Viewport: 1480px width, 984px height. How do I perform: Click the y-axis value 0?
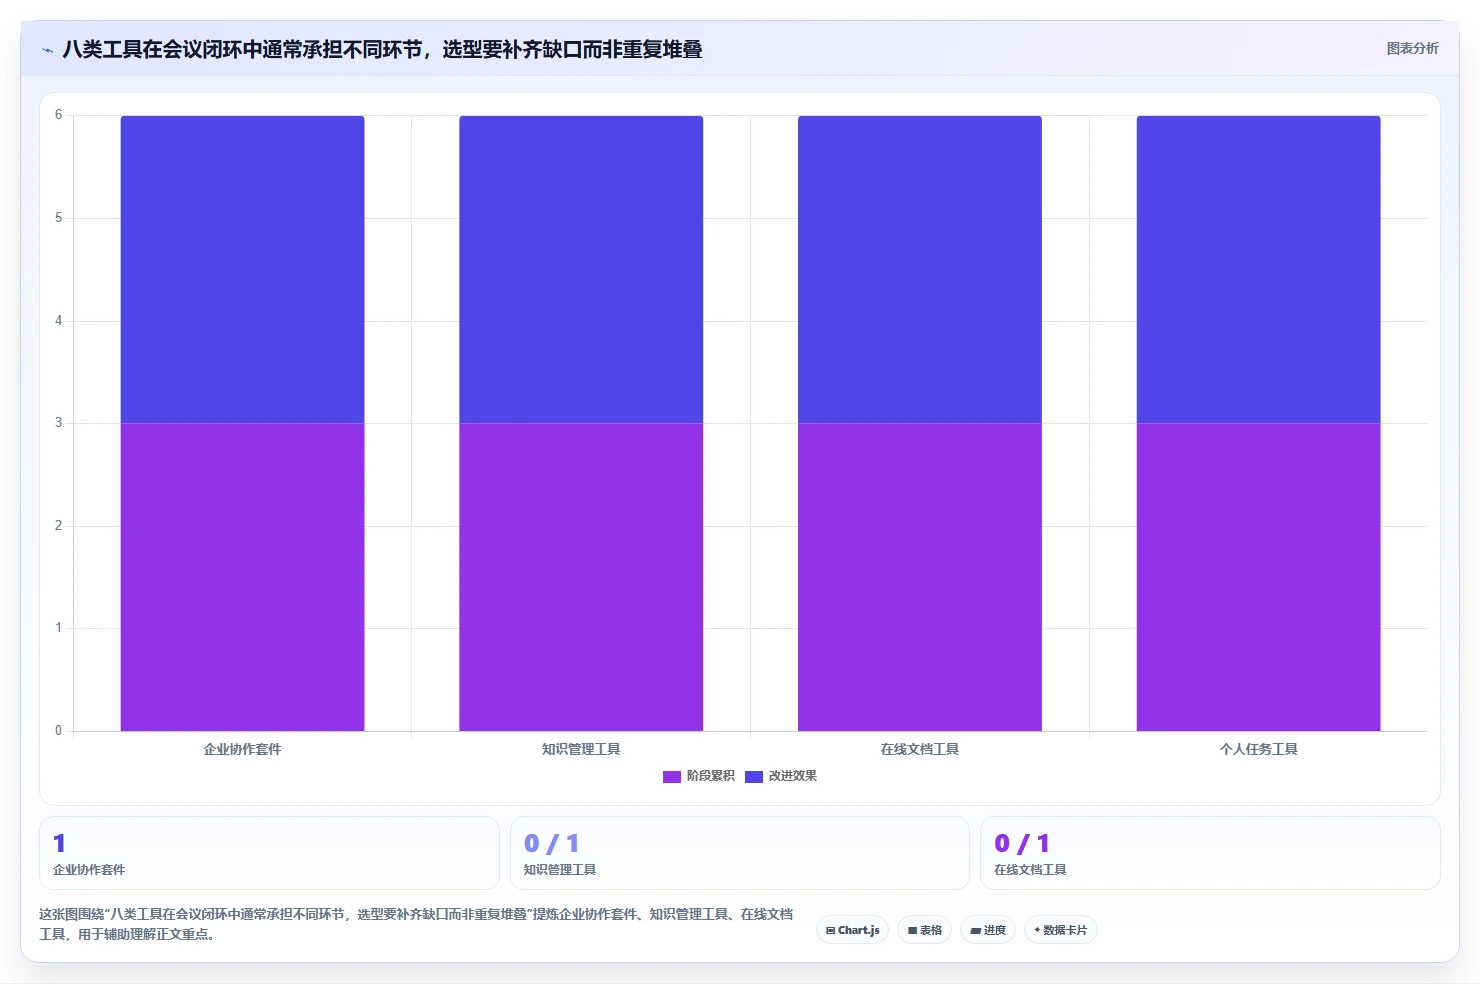(58, 731)
